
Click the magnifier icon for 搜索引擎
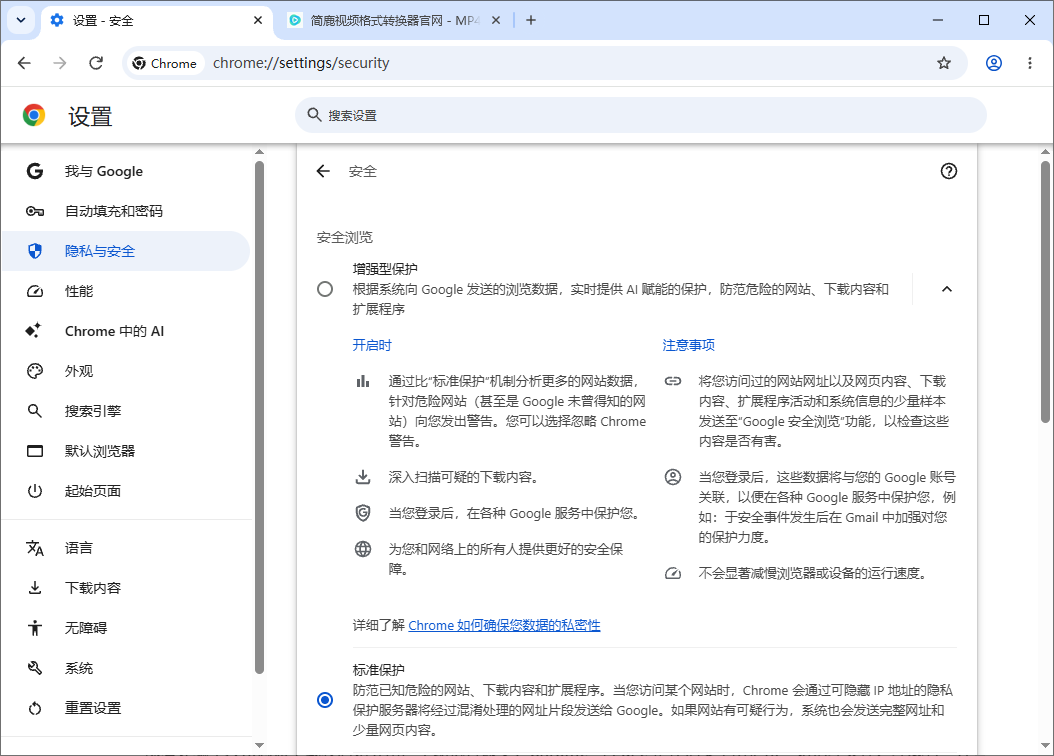(x=35, y=411)
